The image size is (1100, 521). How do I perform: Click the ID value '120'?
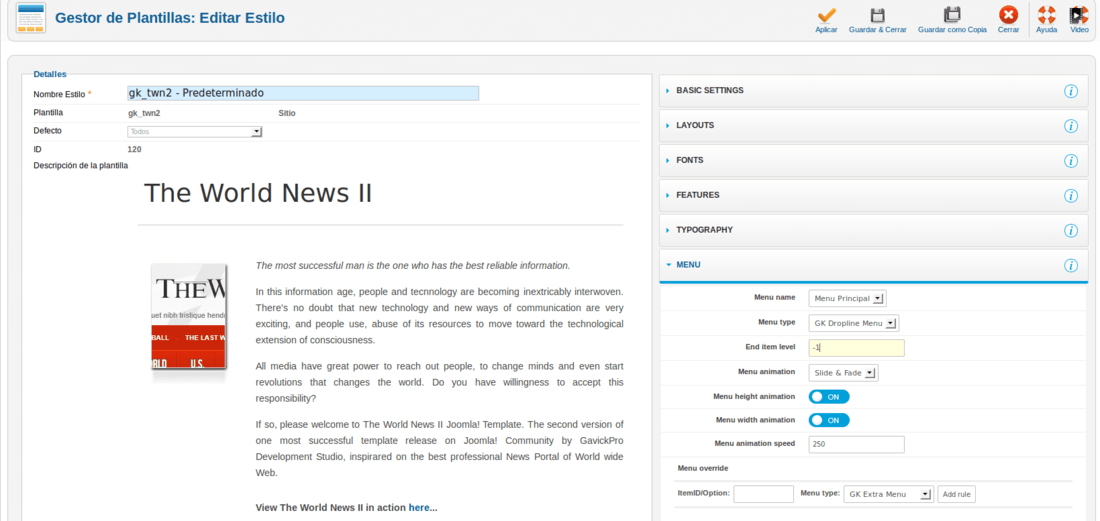click(x=135, y=149)
